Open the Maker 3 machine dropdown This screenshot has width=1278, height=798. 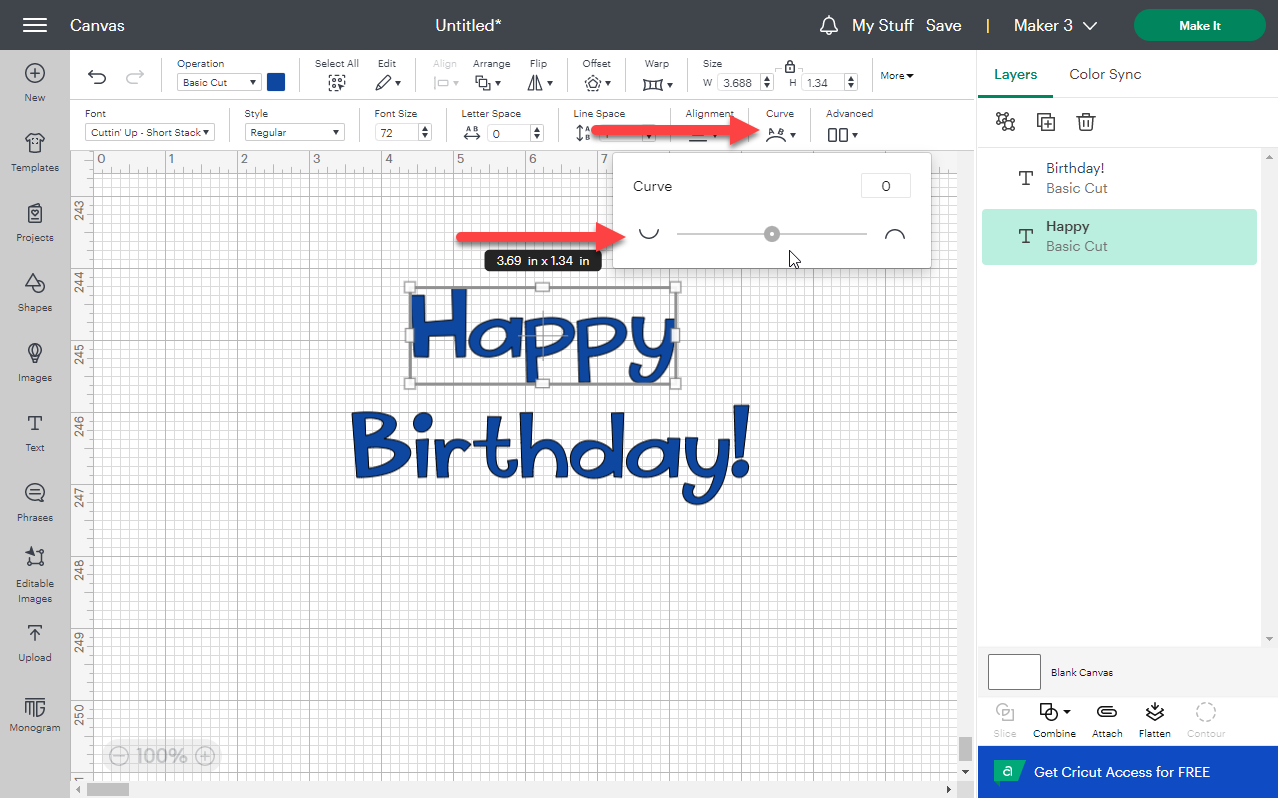(1055, 25)
